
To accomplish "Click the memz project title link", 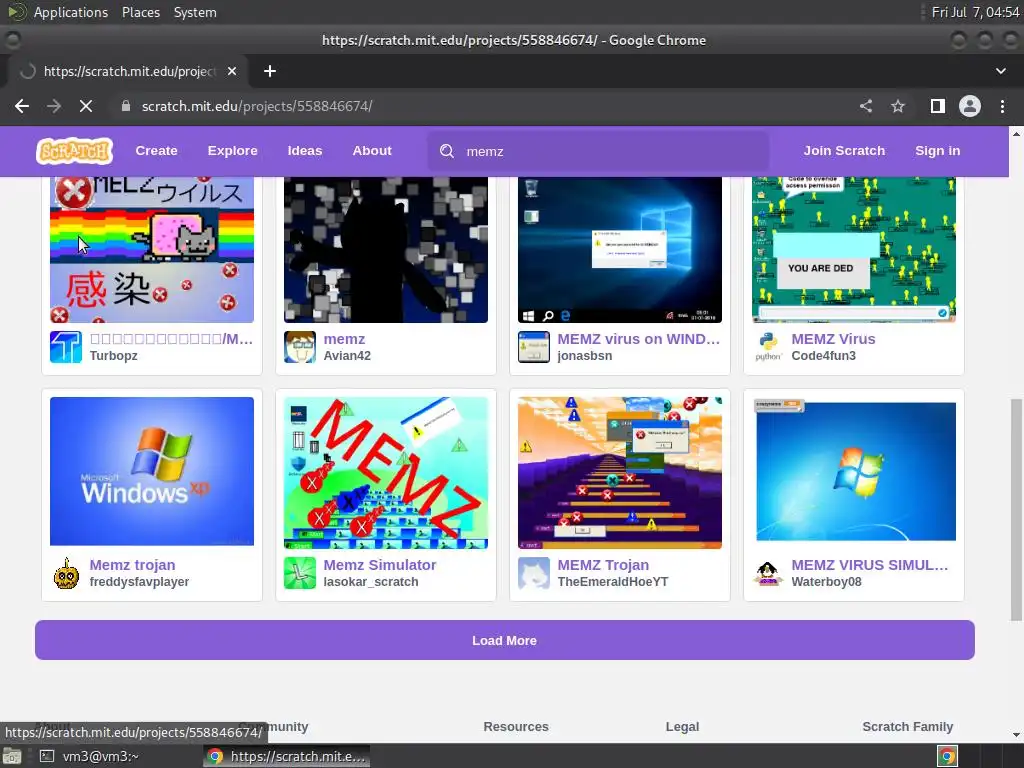I will point(344,339).
